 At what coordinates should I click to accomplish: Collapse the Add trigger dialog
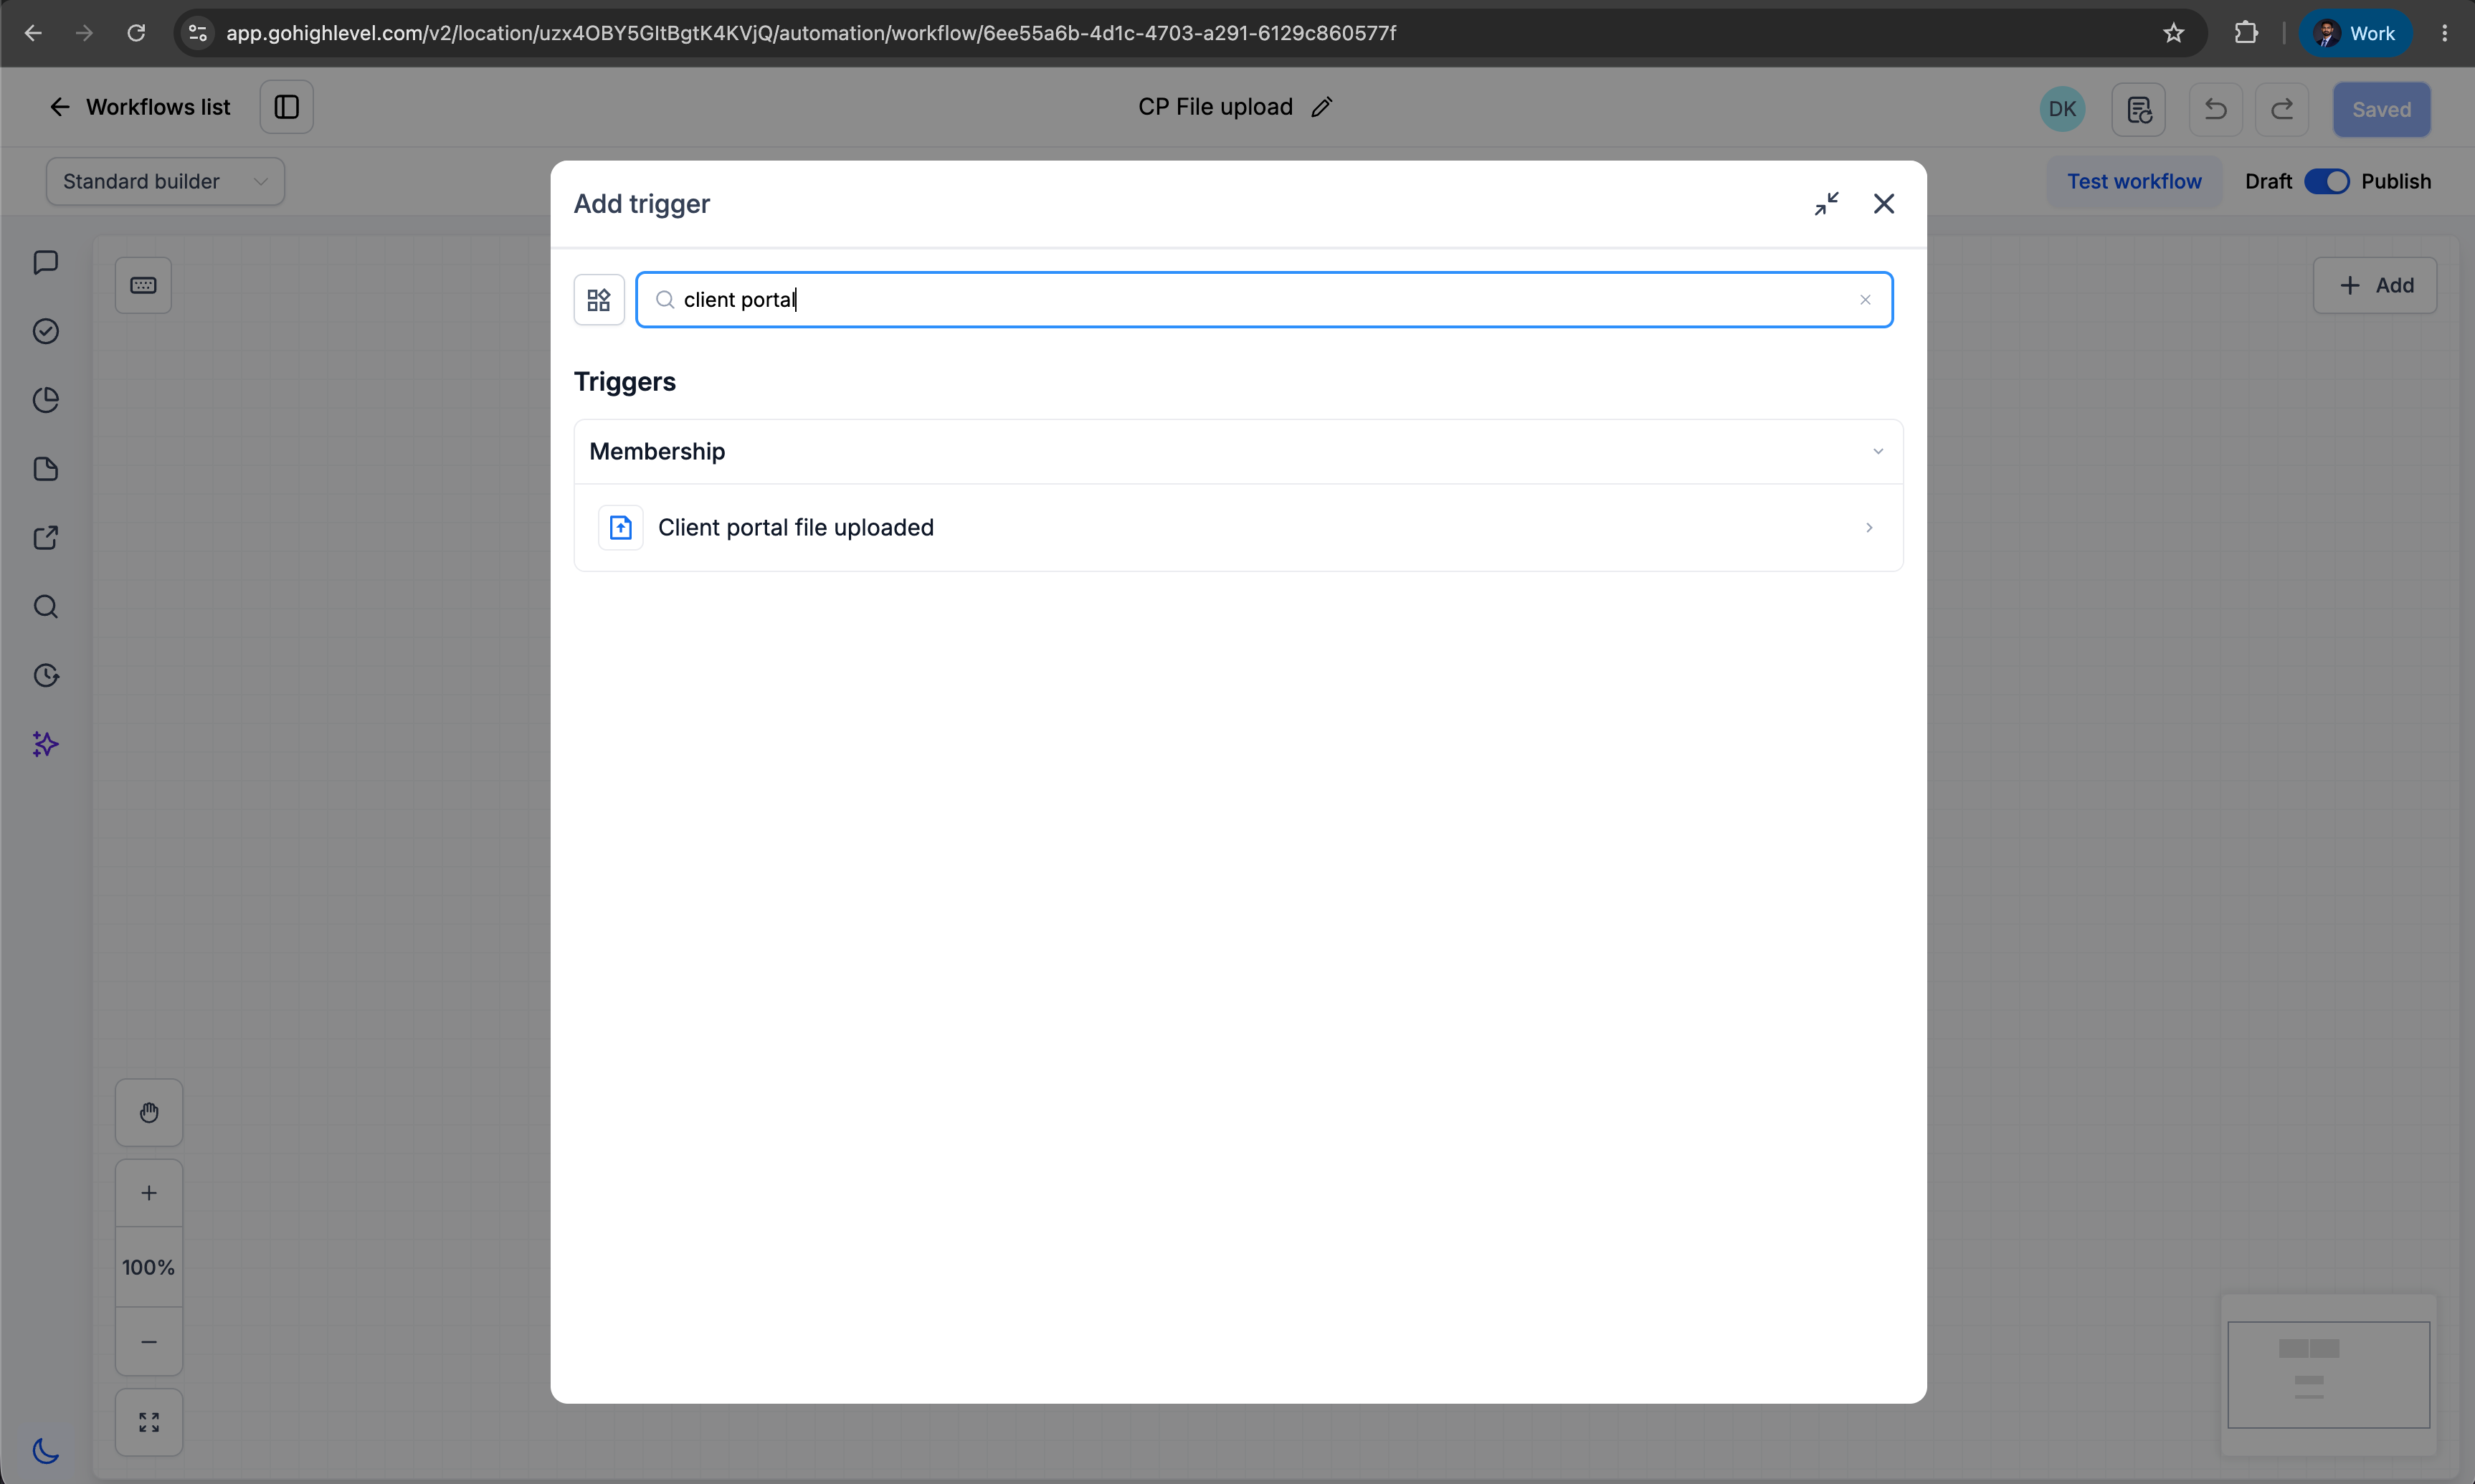[1826, 204]
